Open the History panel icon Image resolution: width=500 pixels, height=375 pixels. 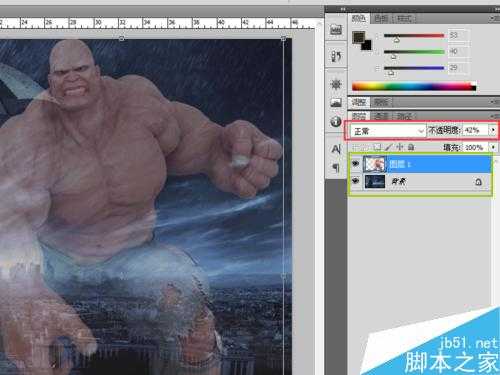(336, 56)
